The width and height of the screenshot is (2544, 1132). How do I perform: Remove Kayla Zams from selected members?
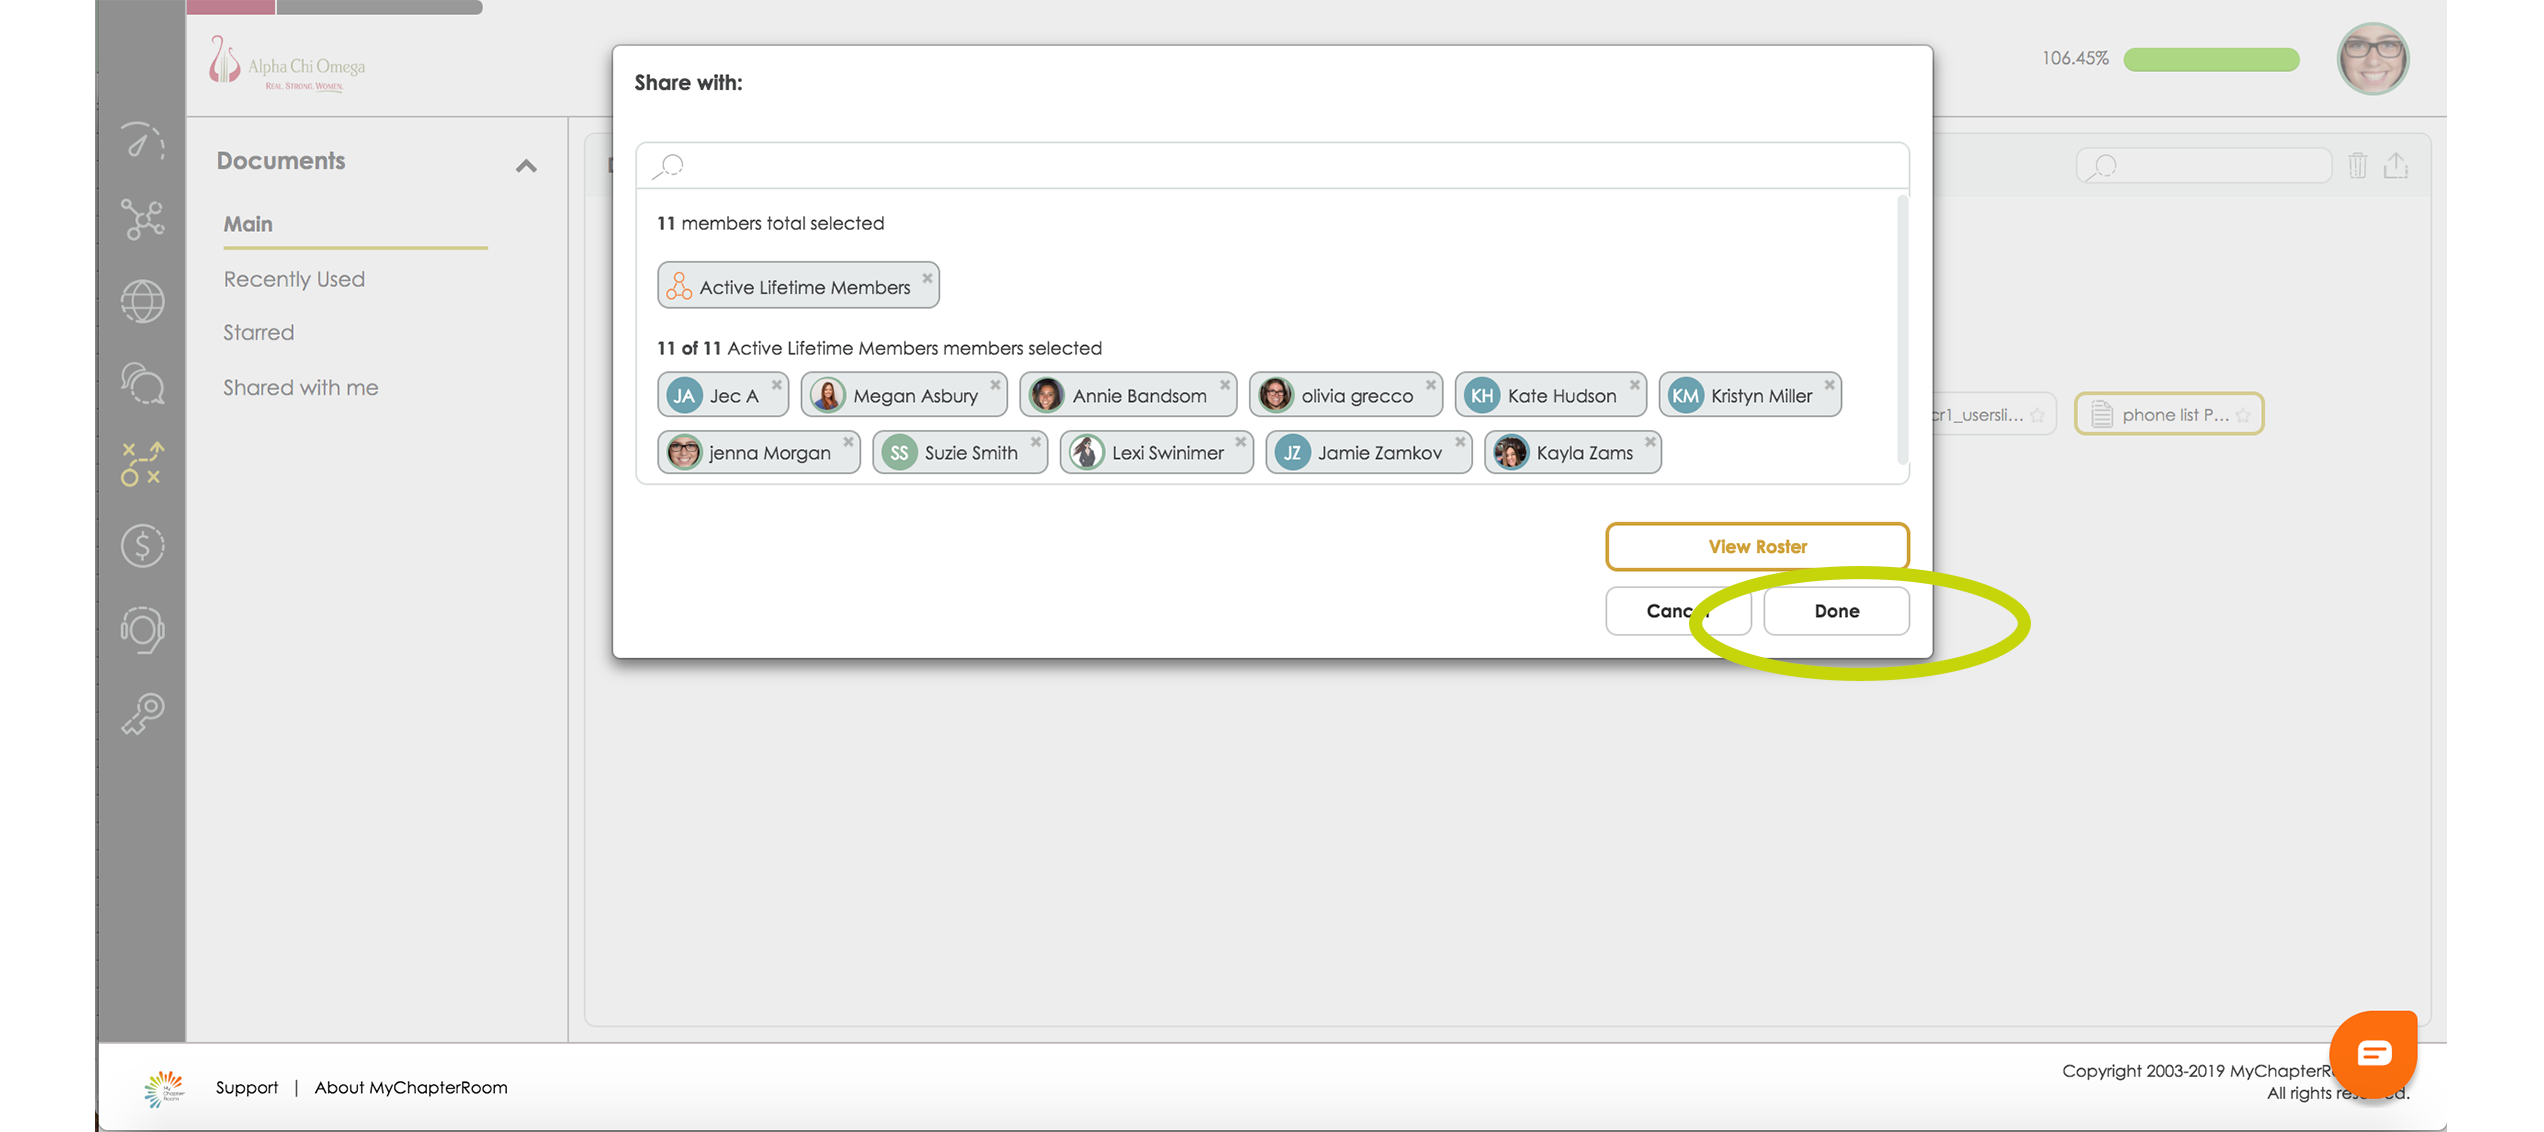(1650, 442)
